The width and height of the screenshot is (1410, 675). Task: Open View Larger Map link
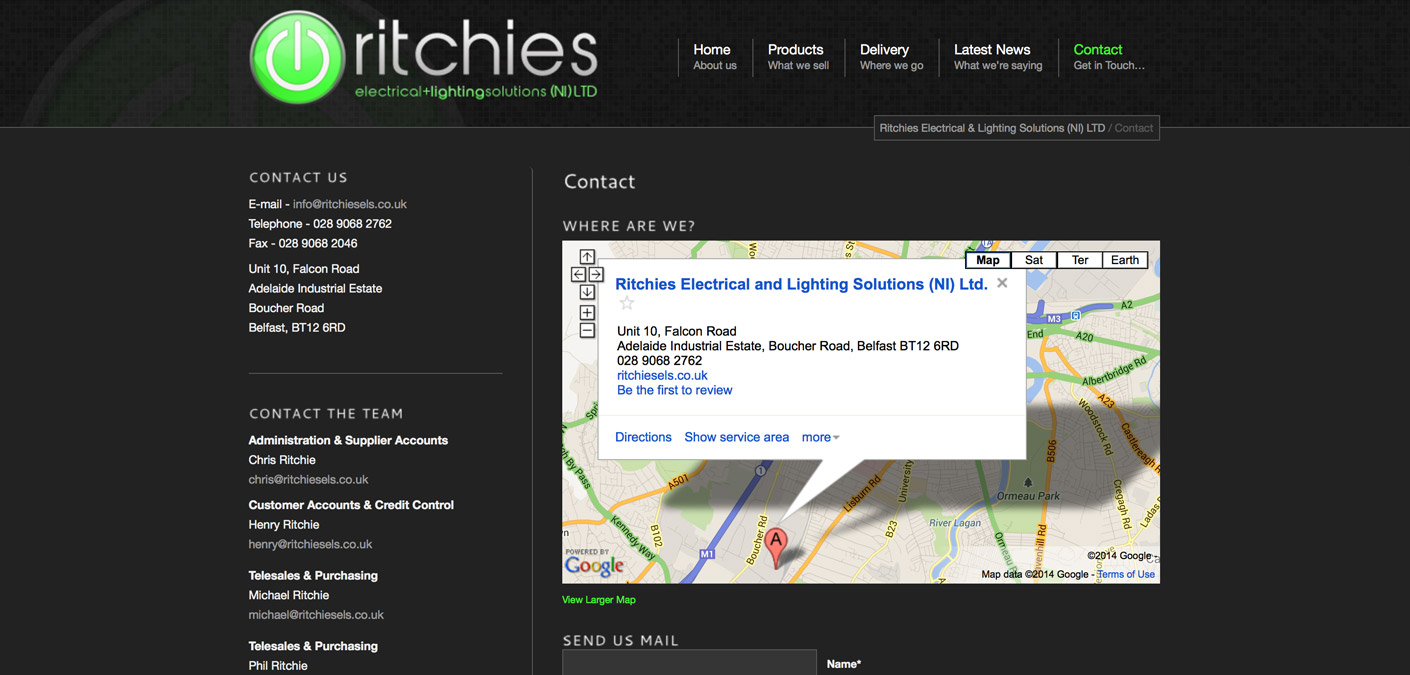pos(599,600)
